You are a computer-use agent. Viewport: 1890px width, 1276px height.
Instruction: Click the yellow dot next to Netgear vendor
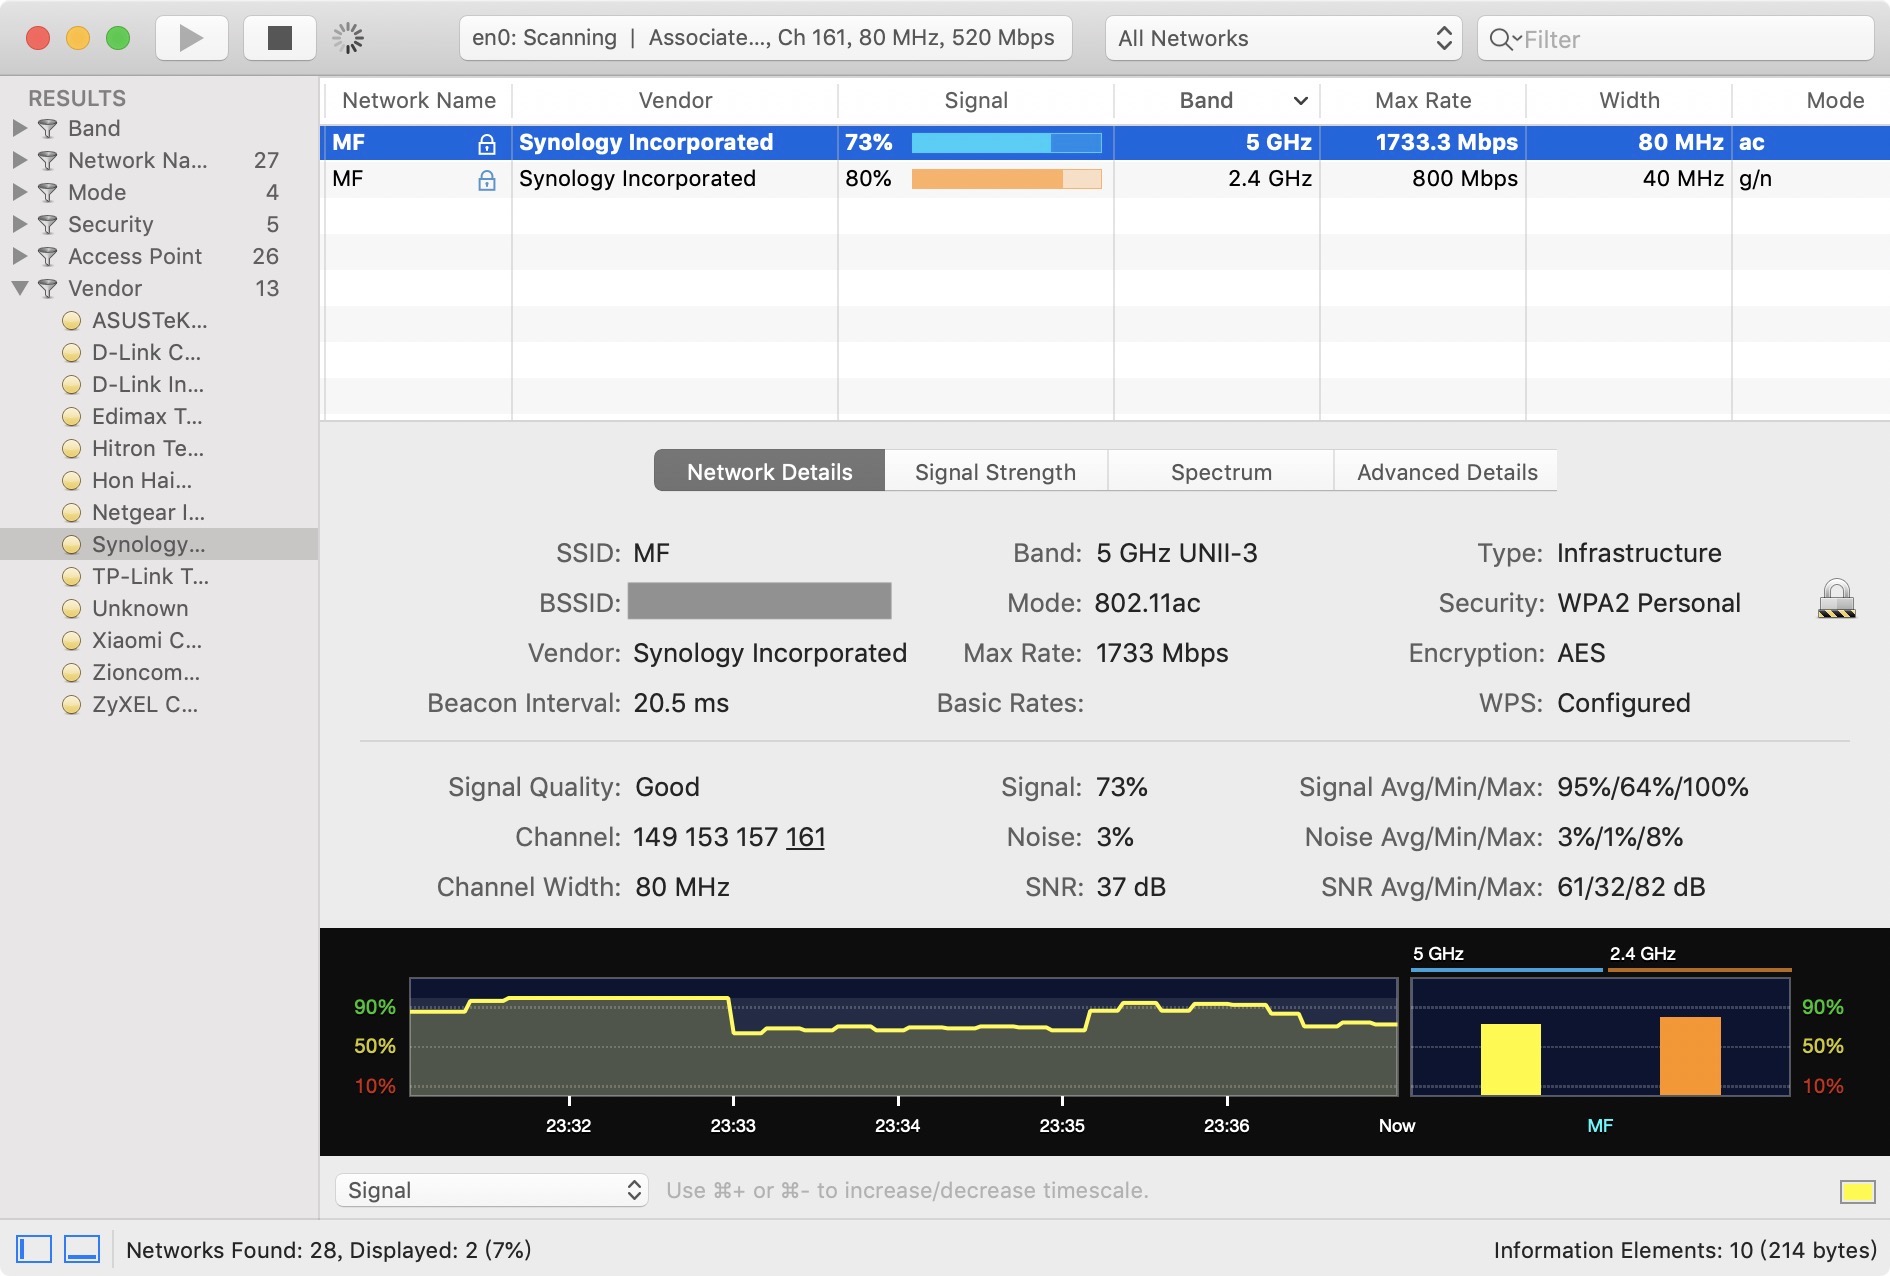pyautogui.click(x=71, y=513)
